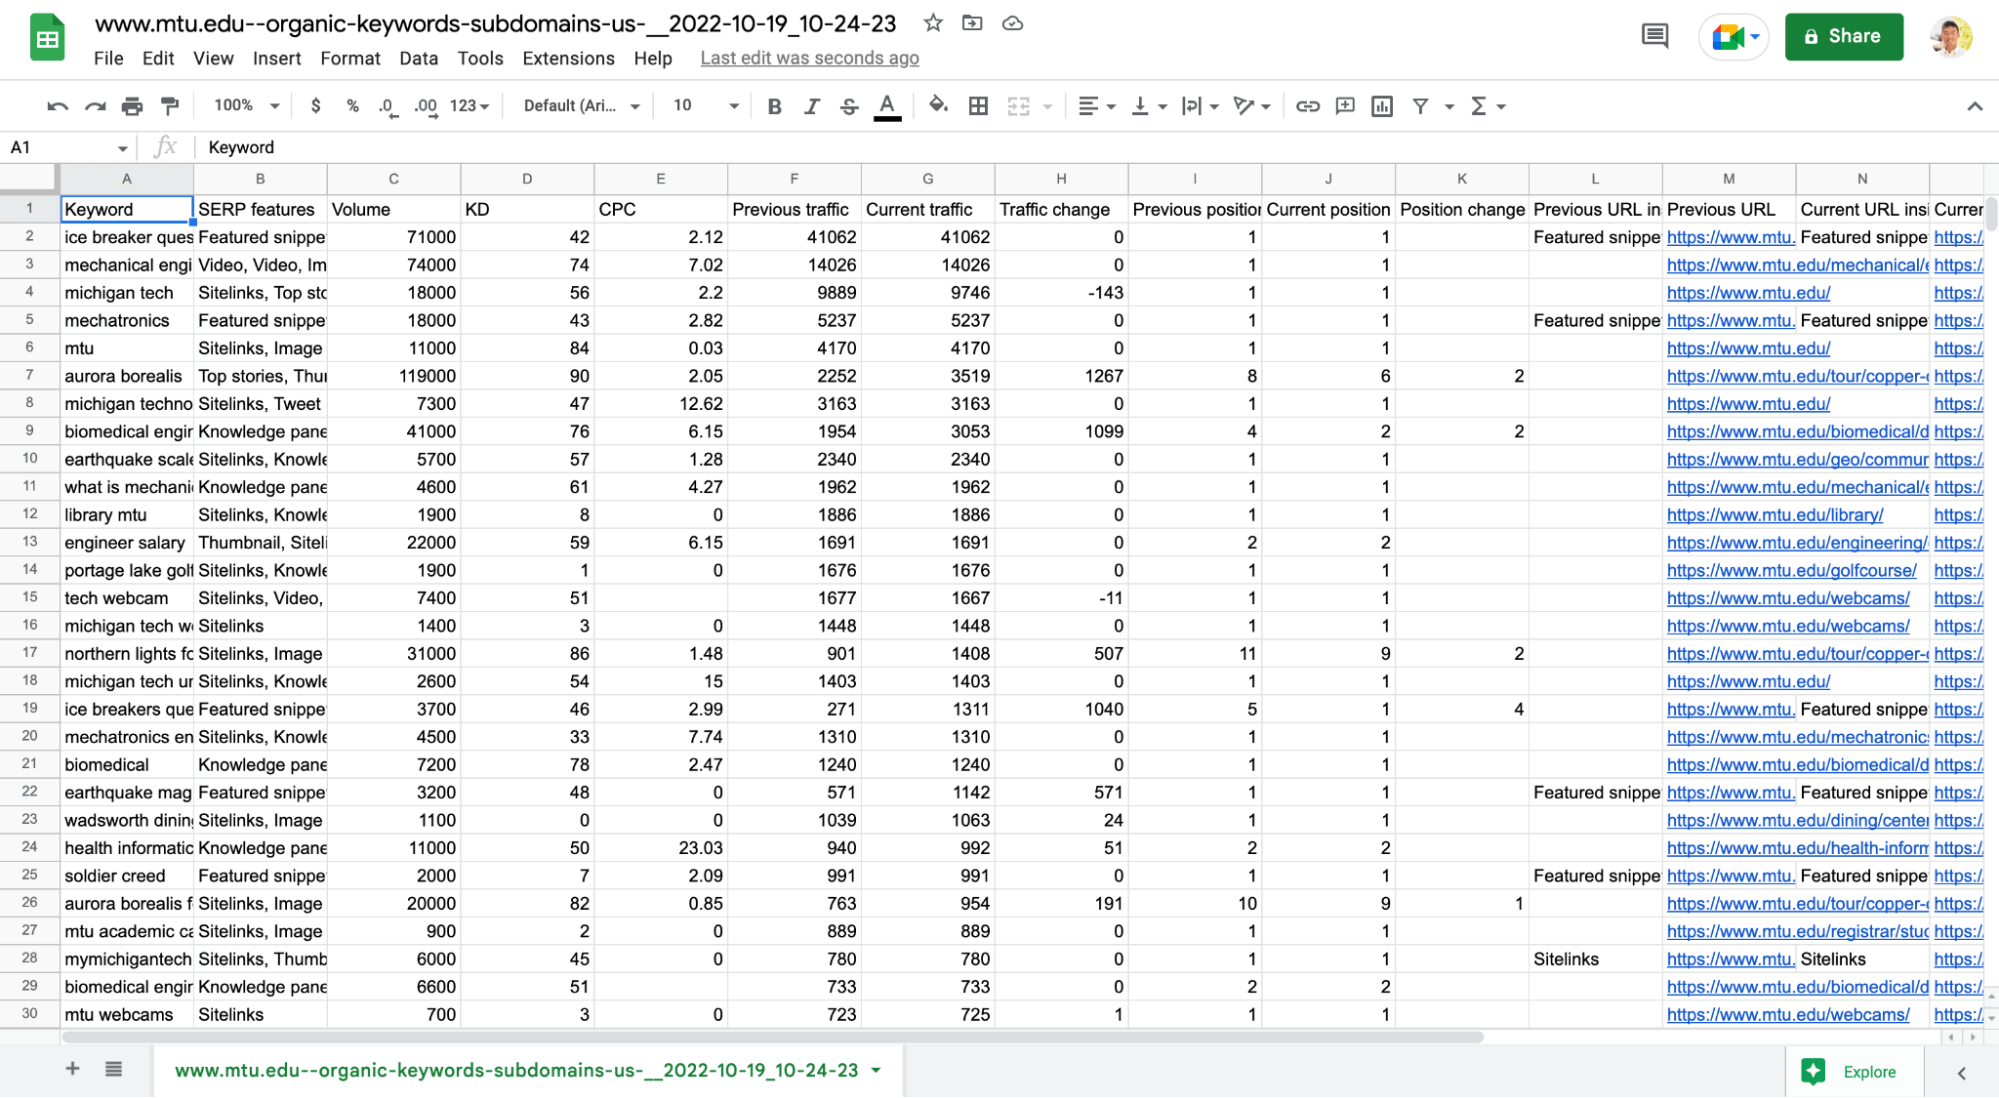The height and width of the screenshot is (1098, 1999).
Task: Click the green Share button
Action: (x=1843, y=37)
